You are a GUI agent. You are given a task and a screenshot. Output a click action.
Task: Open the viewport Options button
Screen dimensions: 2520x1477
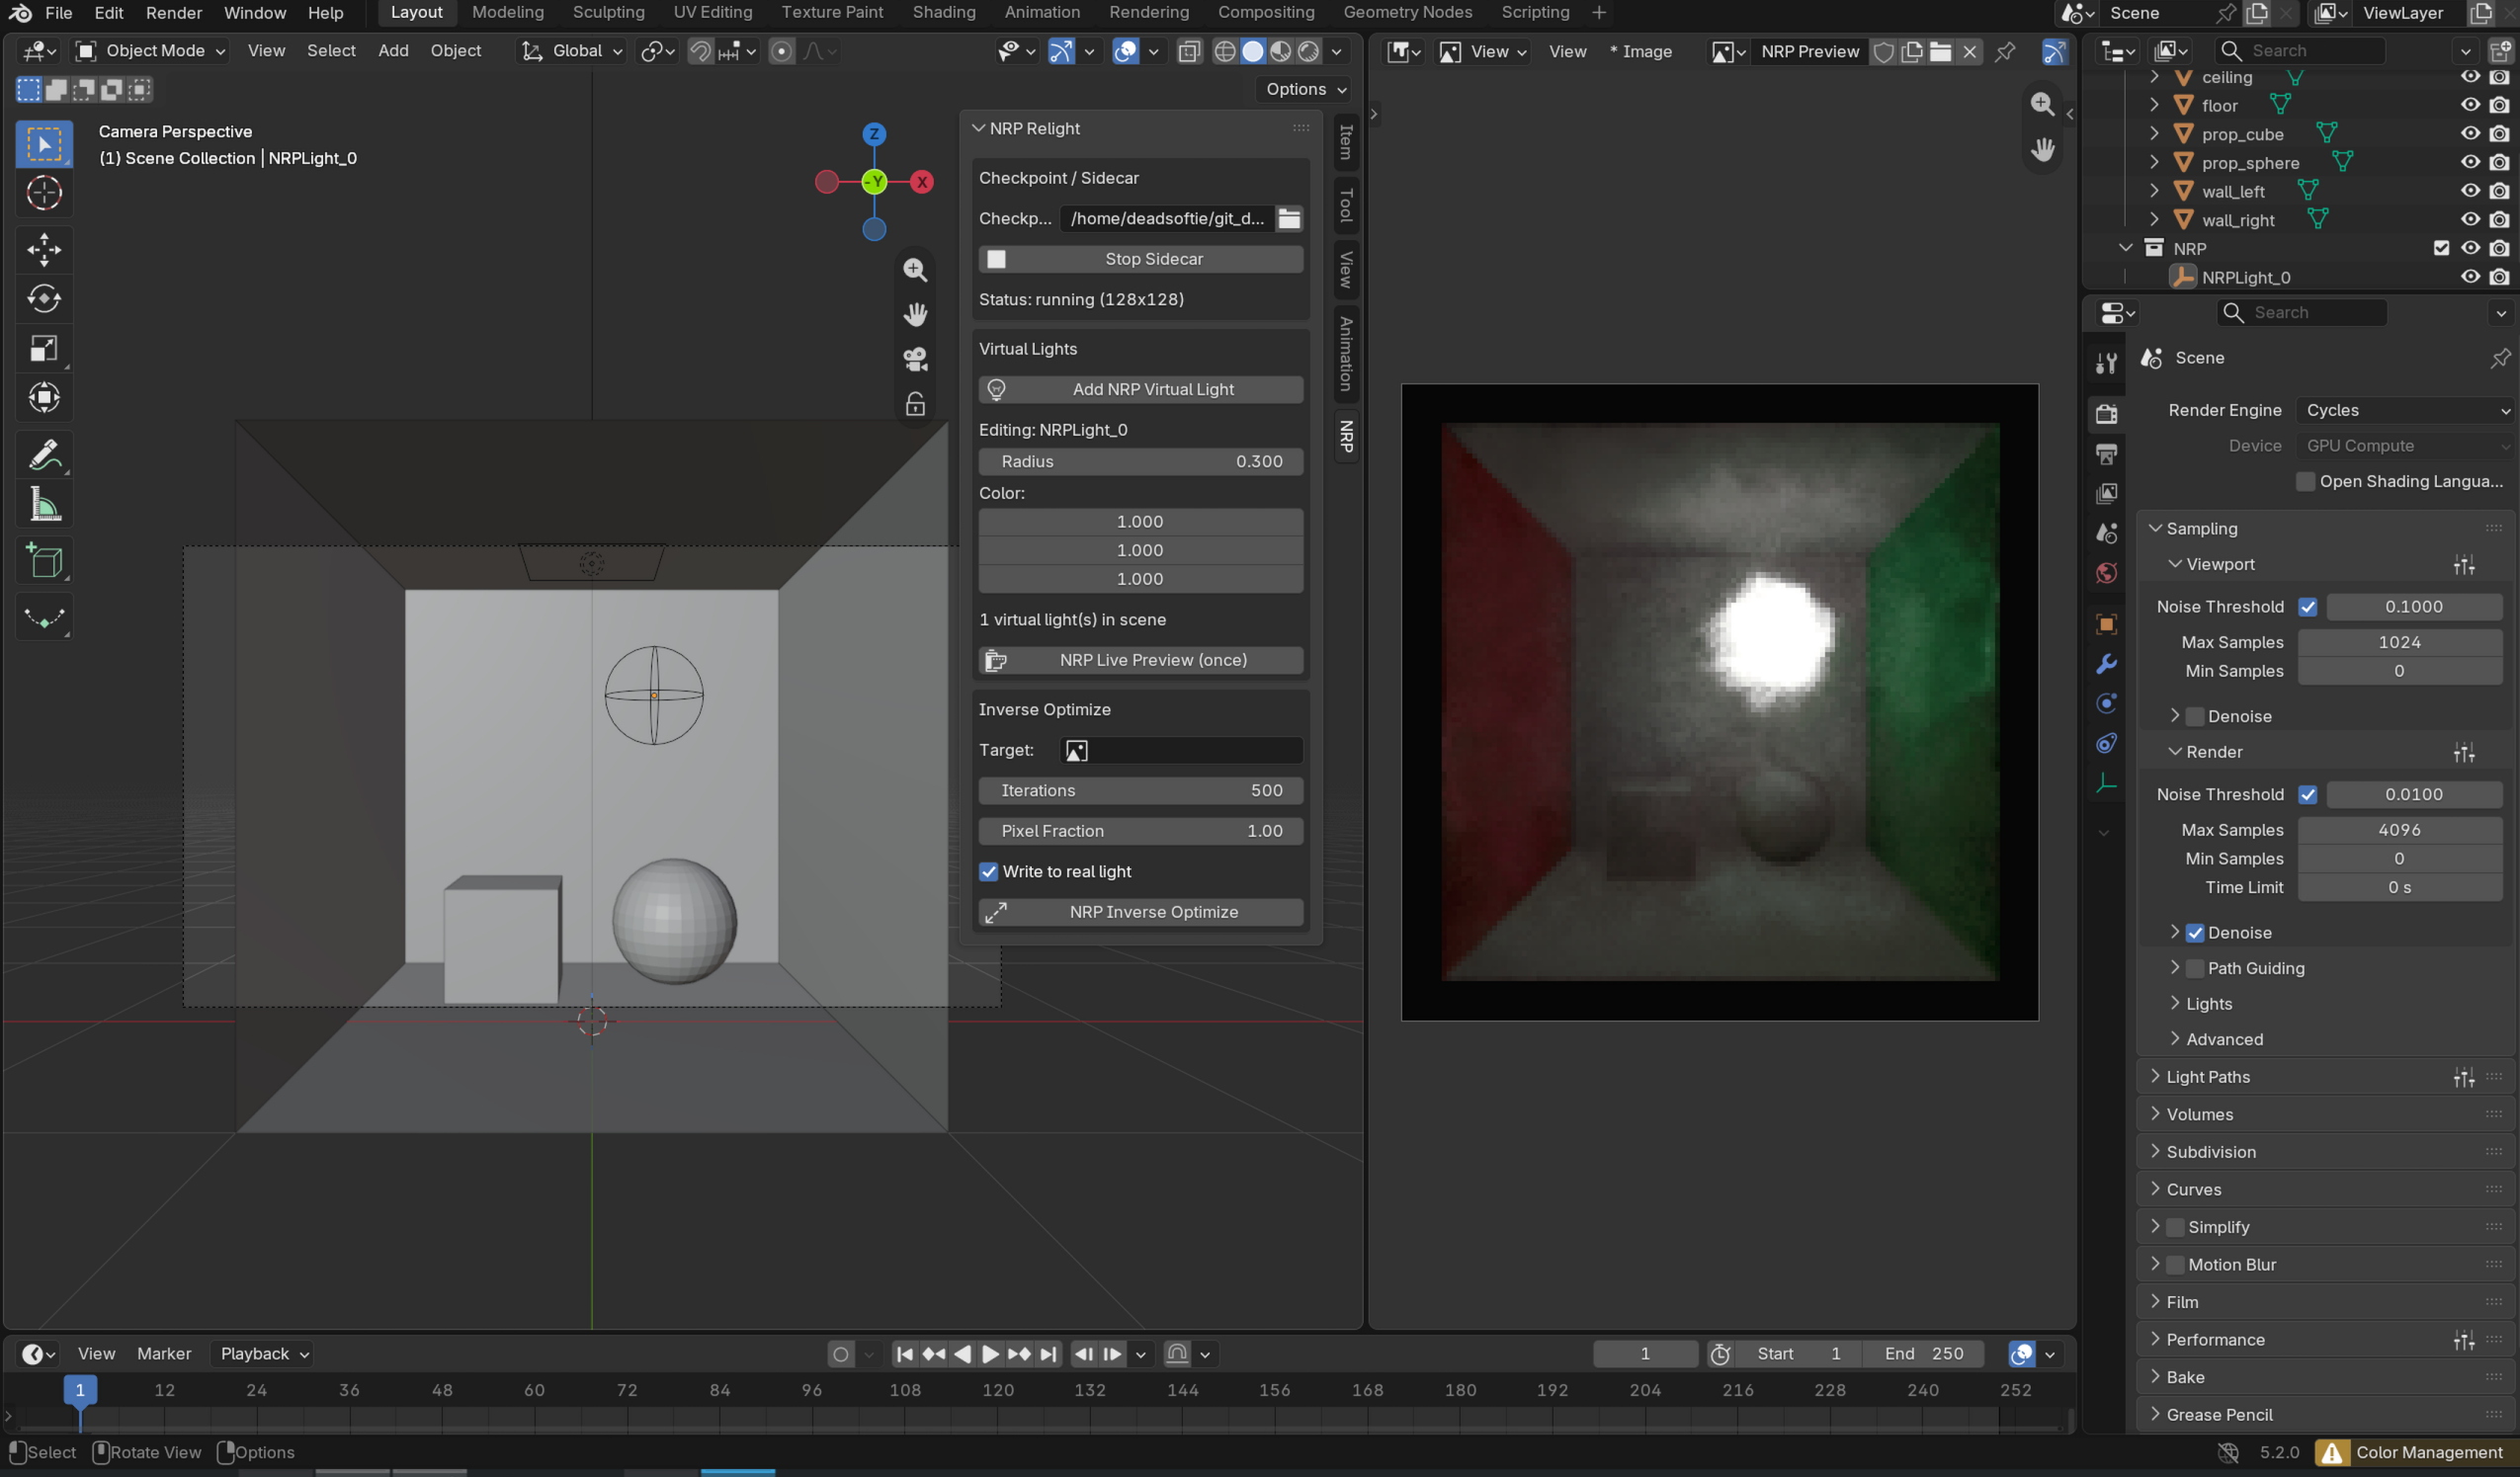1305,89
